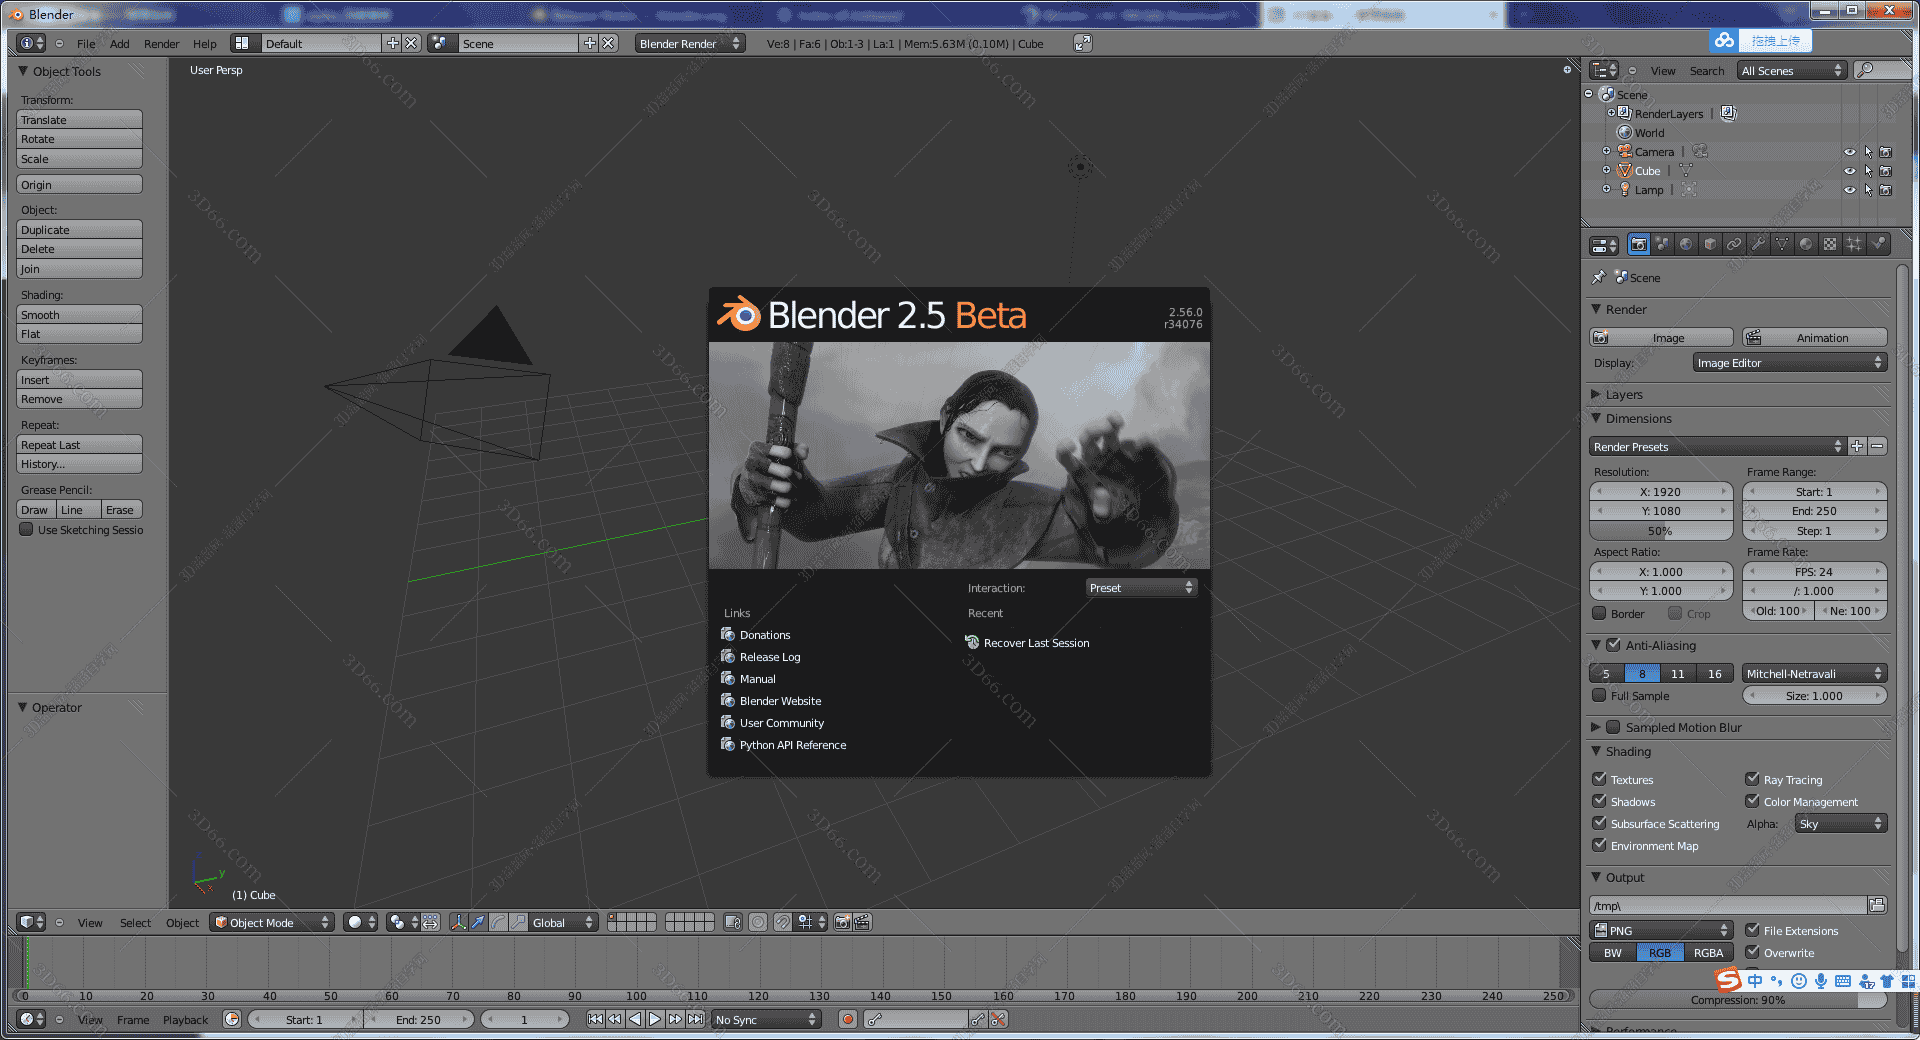This screenshot has width=1920, height=1040.
Task: Enable the Full Sample checkbox
Action: click(1599, 695)
